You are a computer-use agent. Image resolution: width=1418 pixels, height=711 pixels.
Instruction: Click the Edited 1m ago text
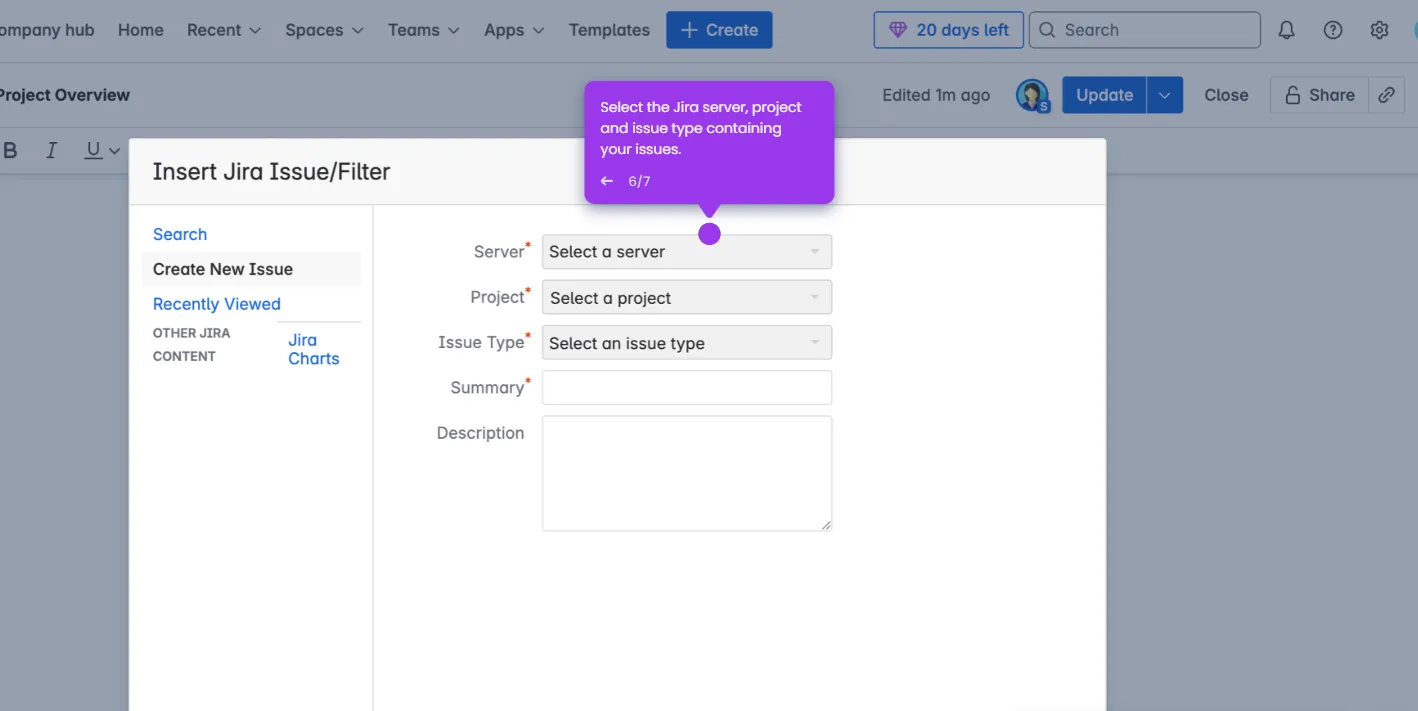click(936, 95)
